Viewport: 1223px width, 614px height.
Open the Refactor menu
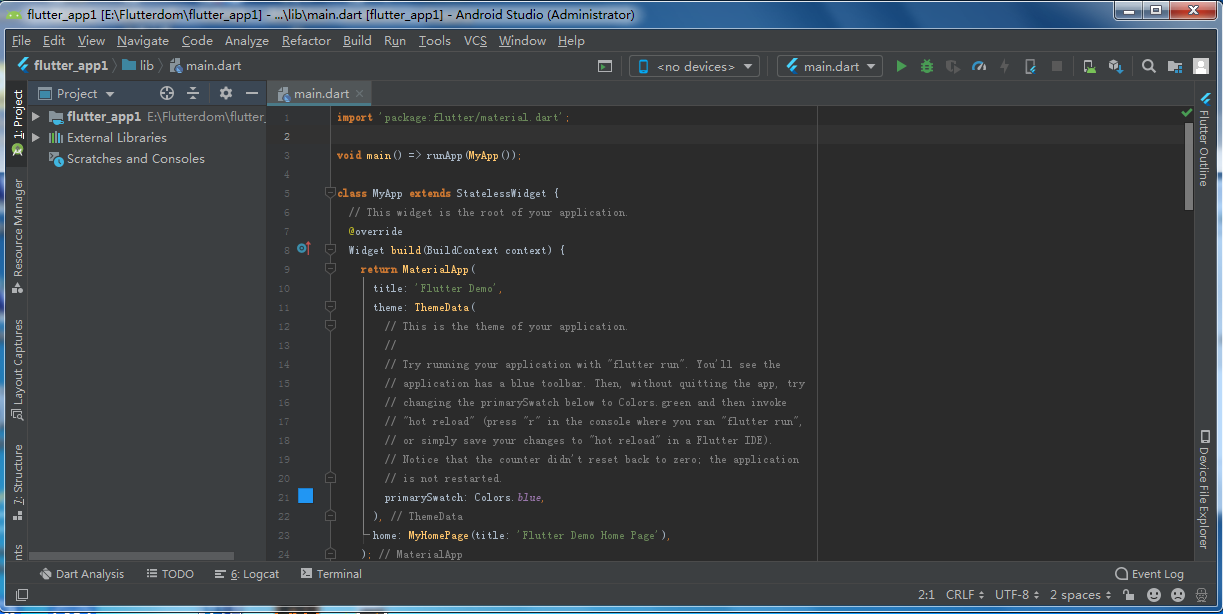pyautogui.click(x=306, y=41)
